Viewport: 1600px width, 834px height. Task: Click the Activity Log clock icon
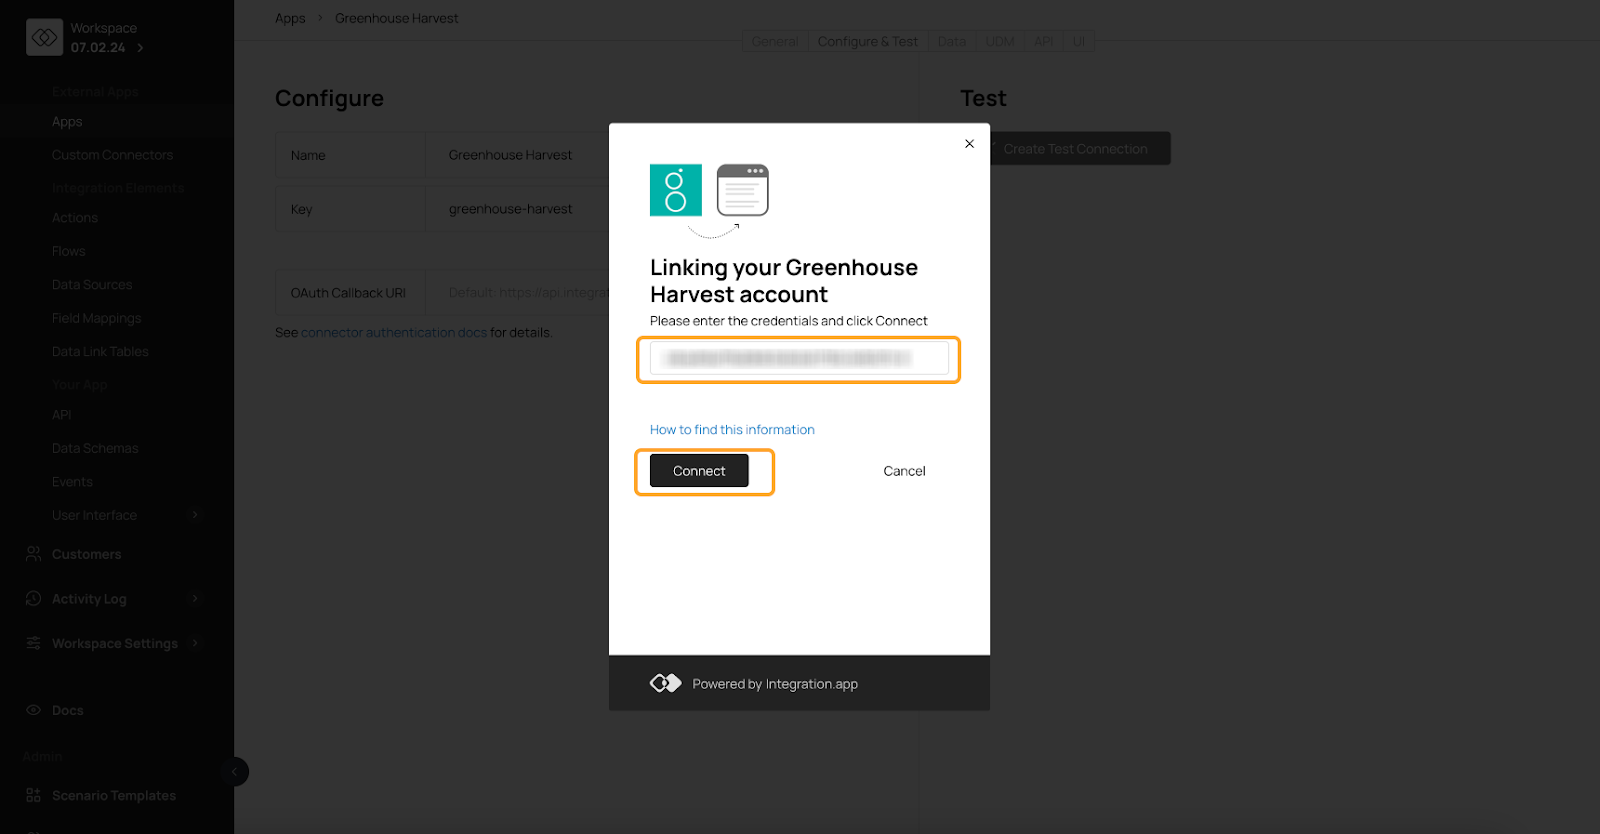point(34,599)
